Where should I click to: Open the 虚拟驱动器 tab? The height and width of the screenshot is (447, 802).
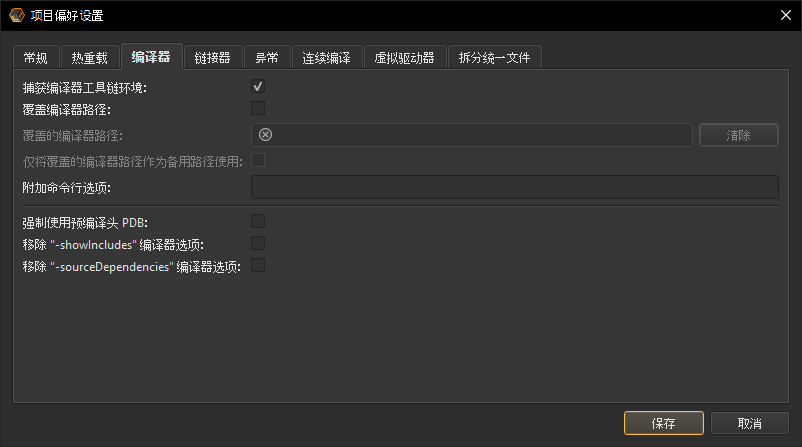click(405, 58)
